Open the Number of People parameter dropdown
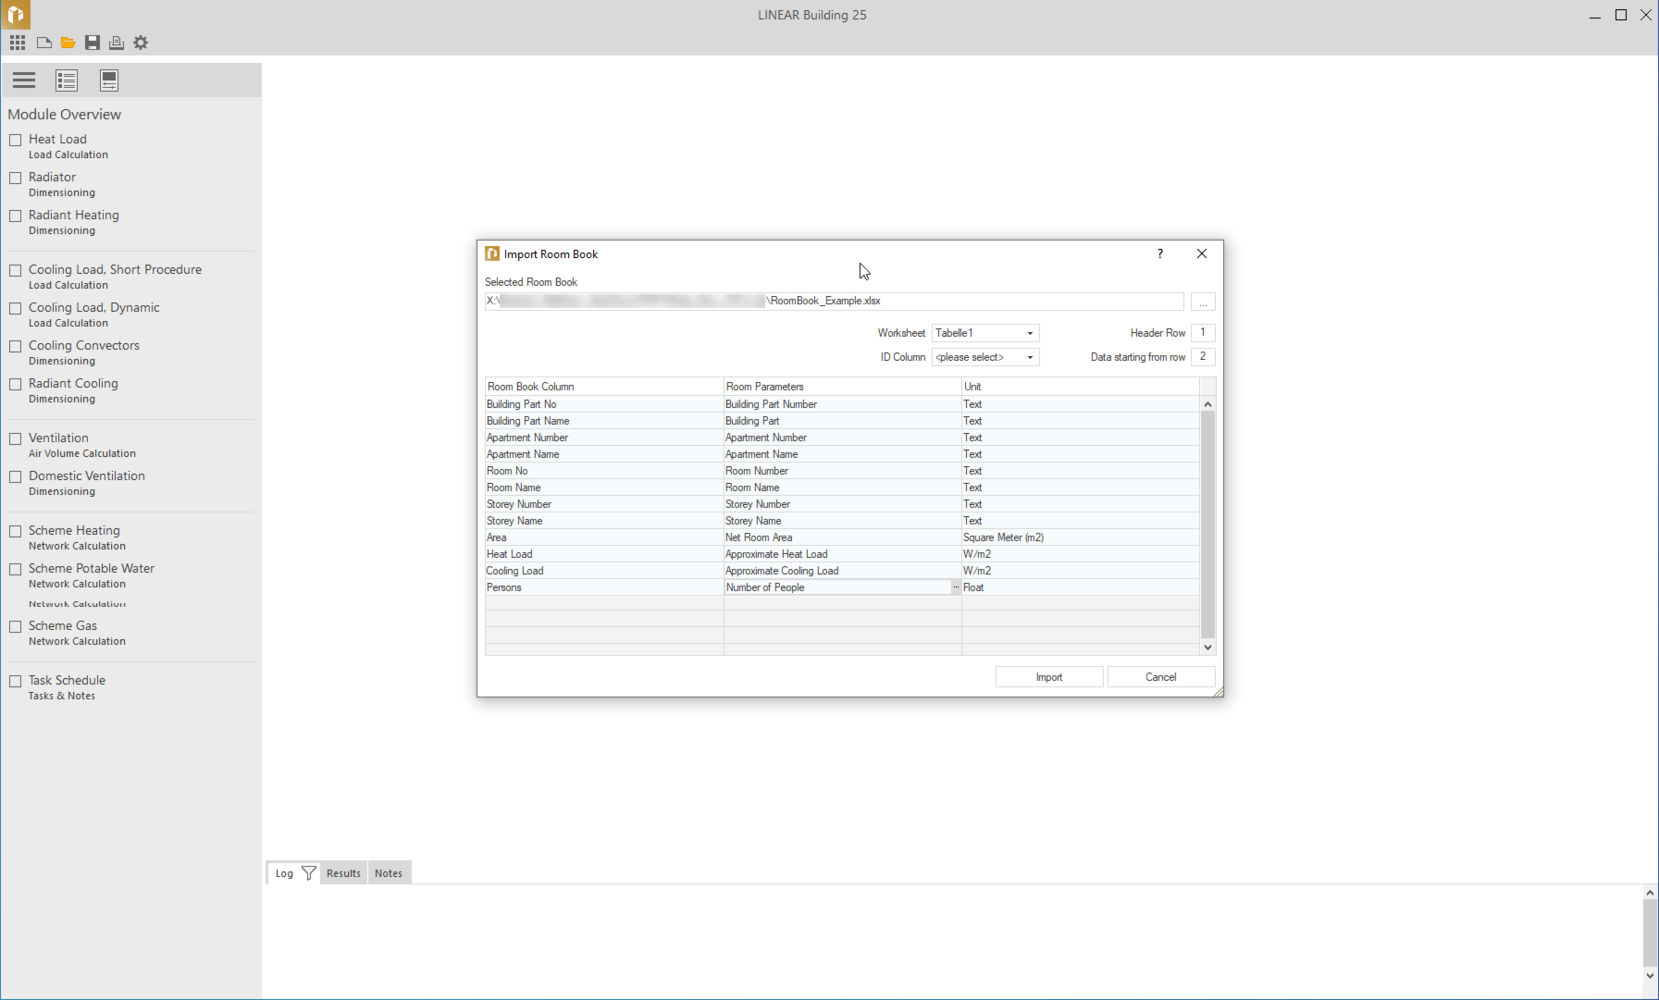The width and height of the screenshot is (1659, 1000). click(x=955, y=588)
